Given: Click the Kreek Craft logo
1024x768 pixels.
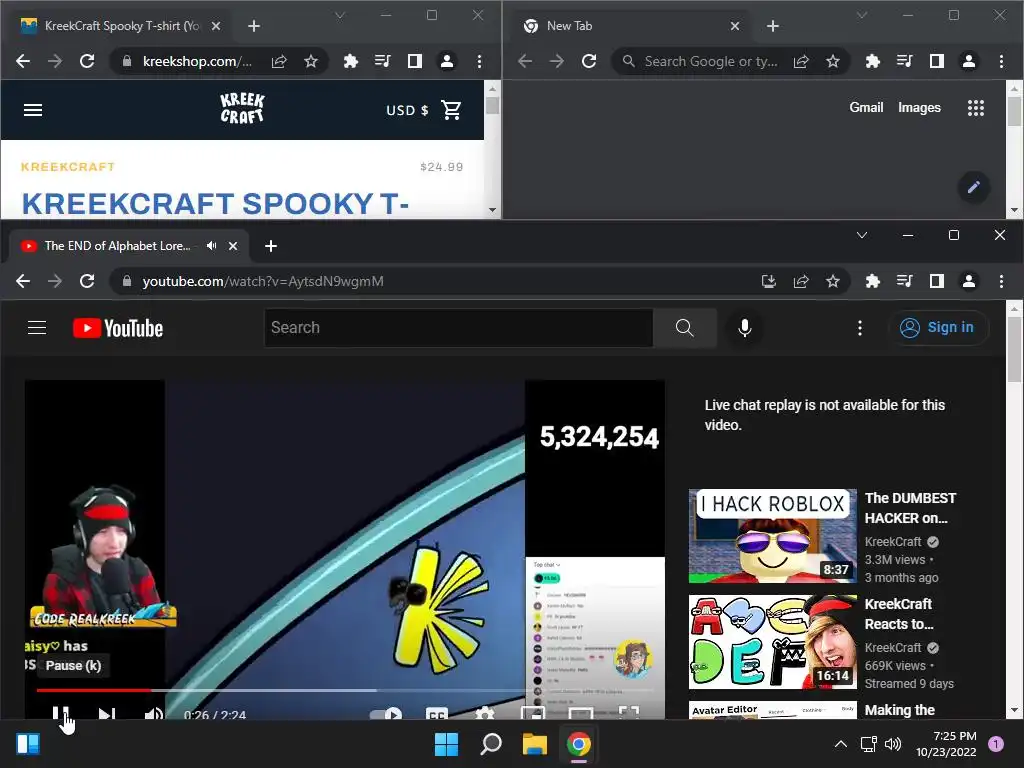Looking at the screenshot, I should 242,108.
